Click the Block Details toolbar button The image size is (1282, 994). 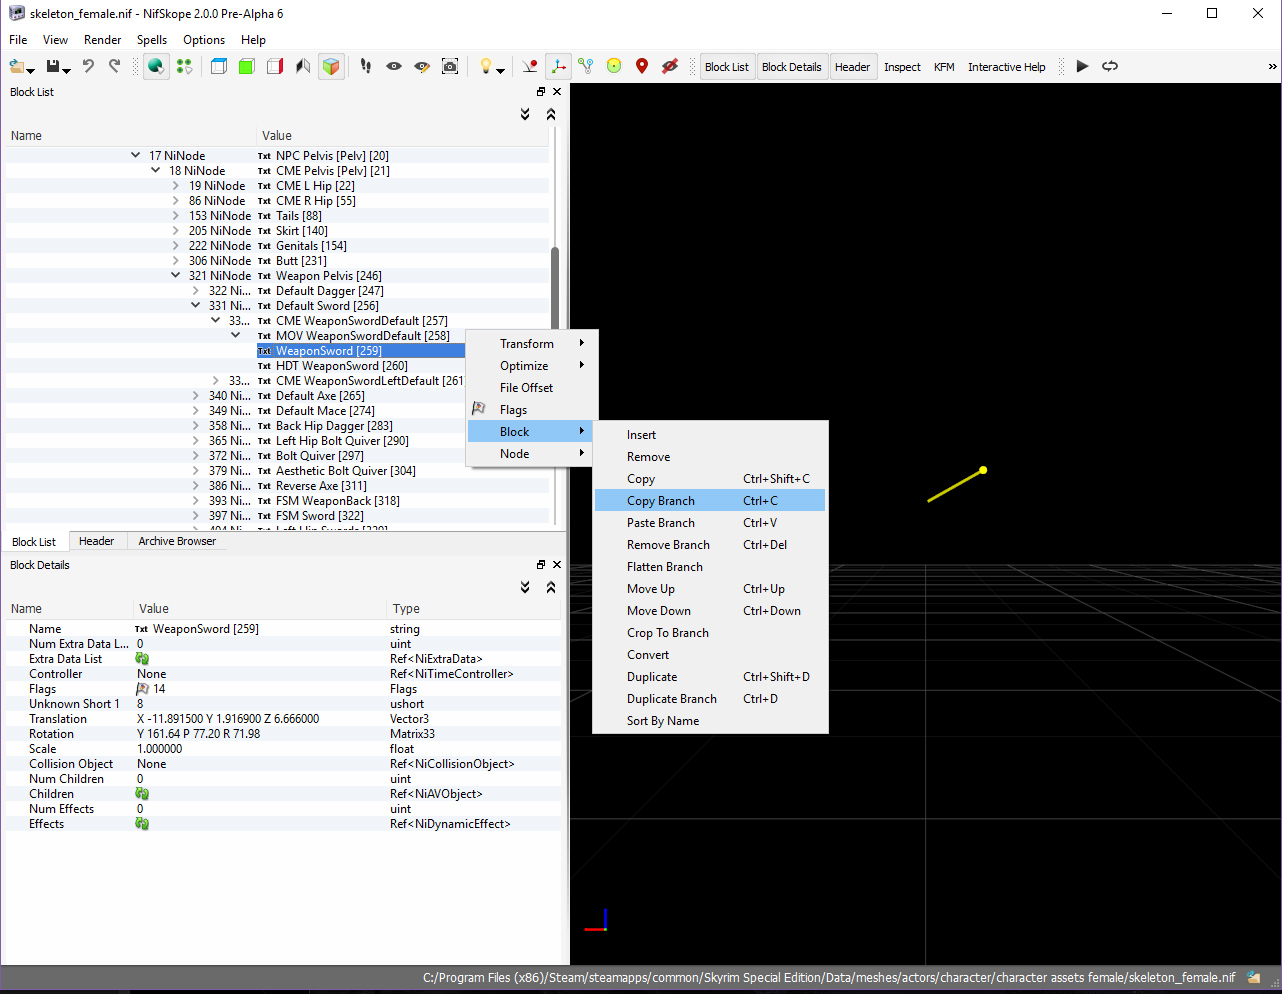click(x=792, y=67)
